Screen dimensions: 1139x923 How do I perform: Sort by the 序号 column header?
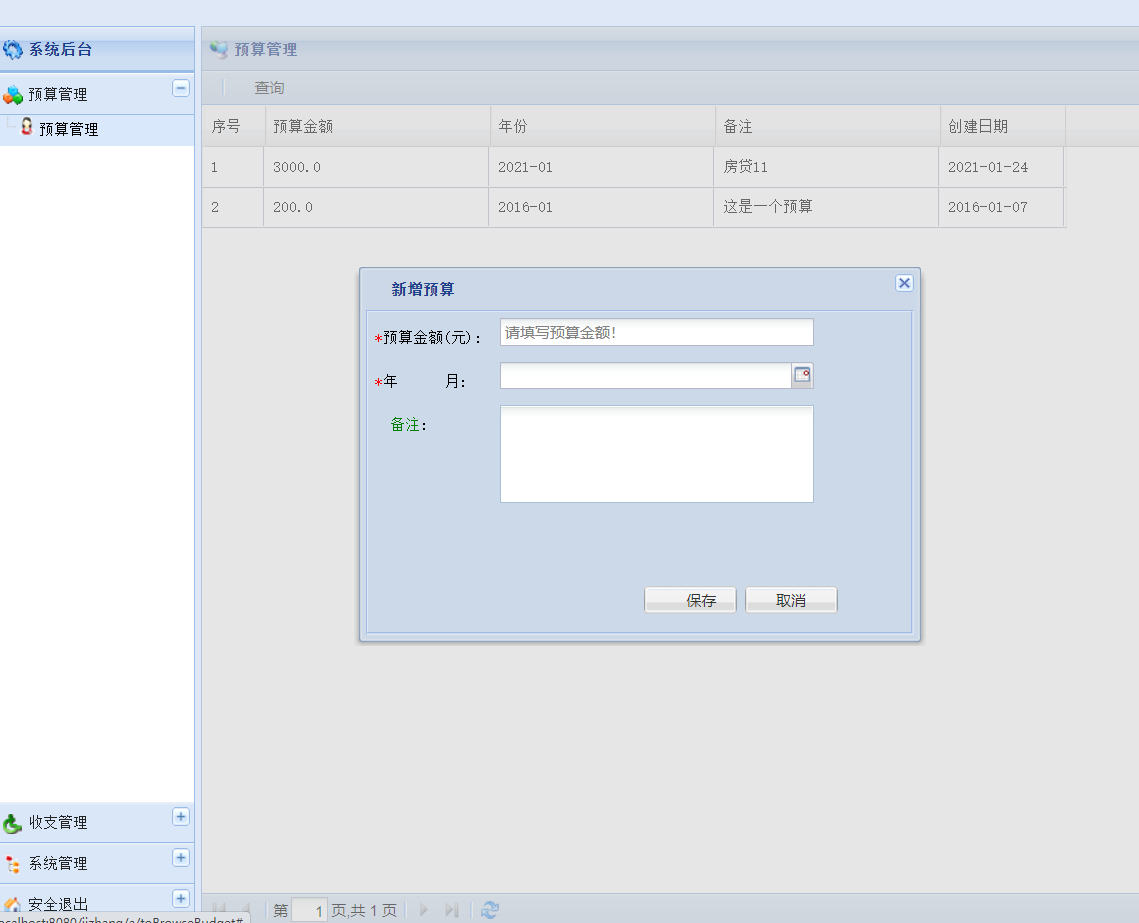[x=233, y=126]
